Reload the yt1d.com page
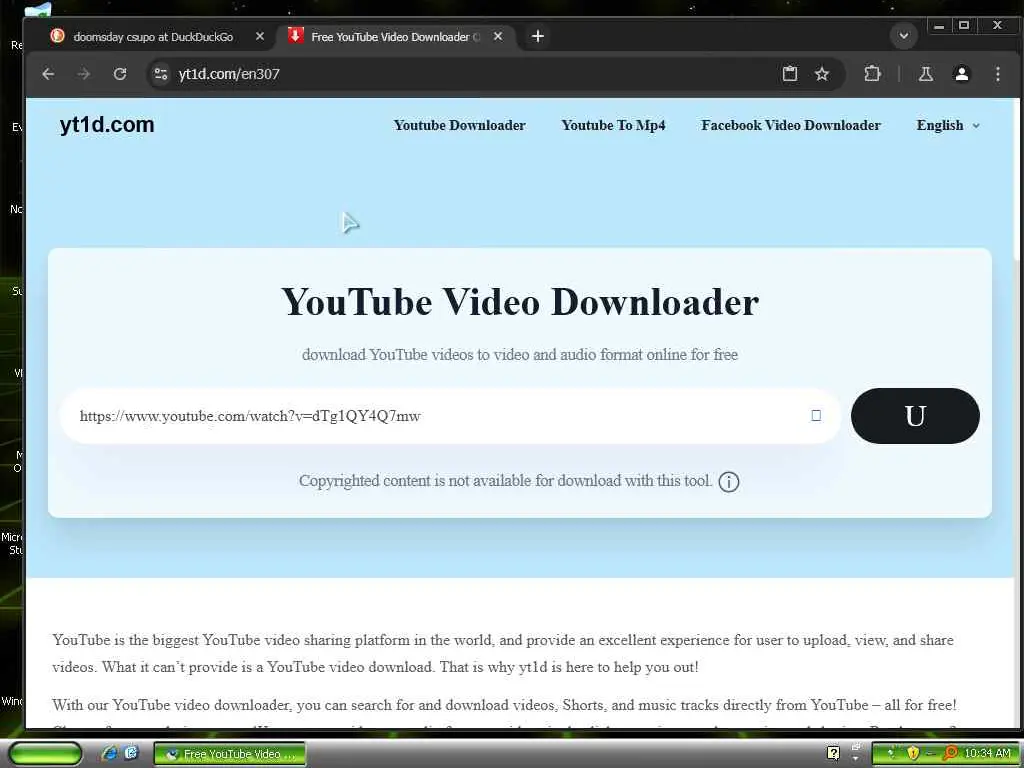1024x768 pixels. tap(120, 74)
